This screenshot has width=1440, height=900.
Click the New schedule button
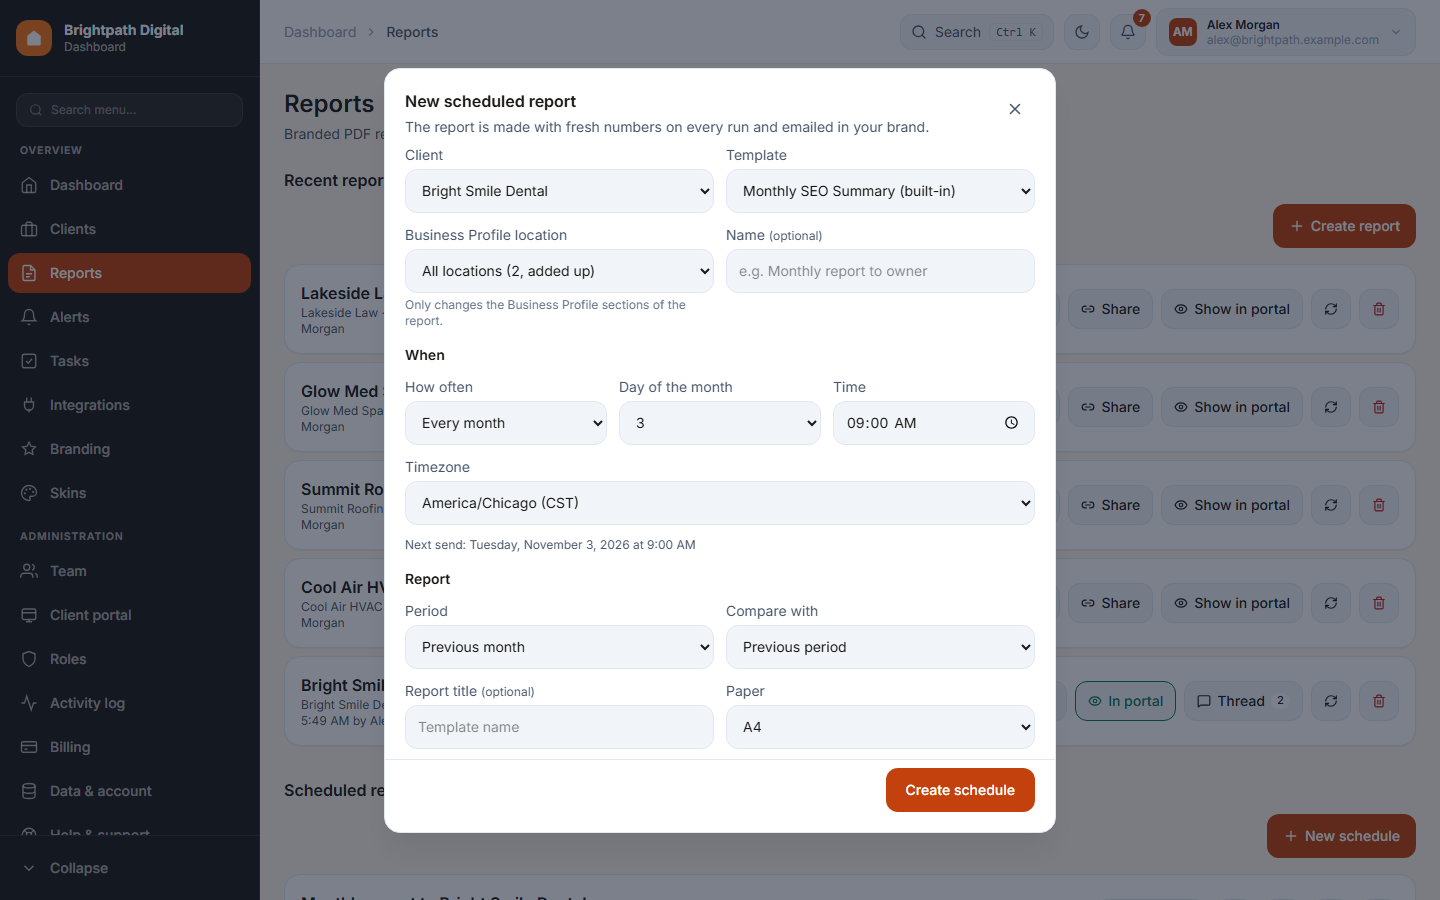(1341, 836)
